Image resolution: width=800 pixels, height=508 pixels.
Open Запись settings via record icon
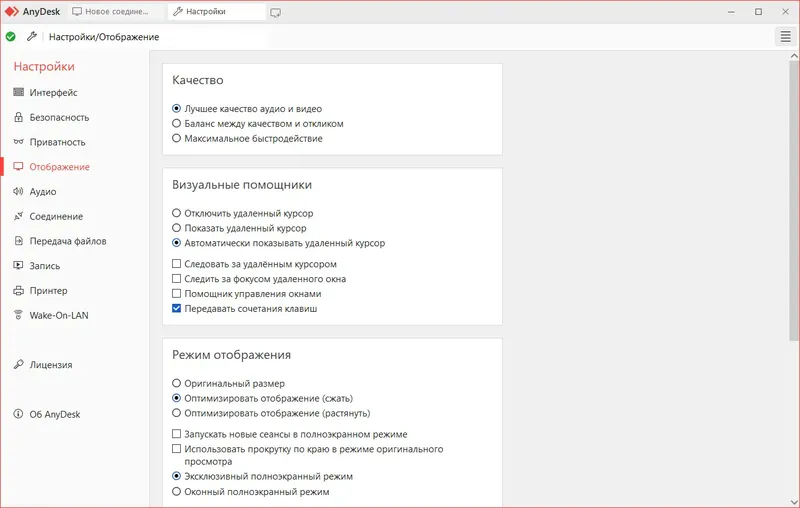coord(18,266)
